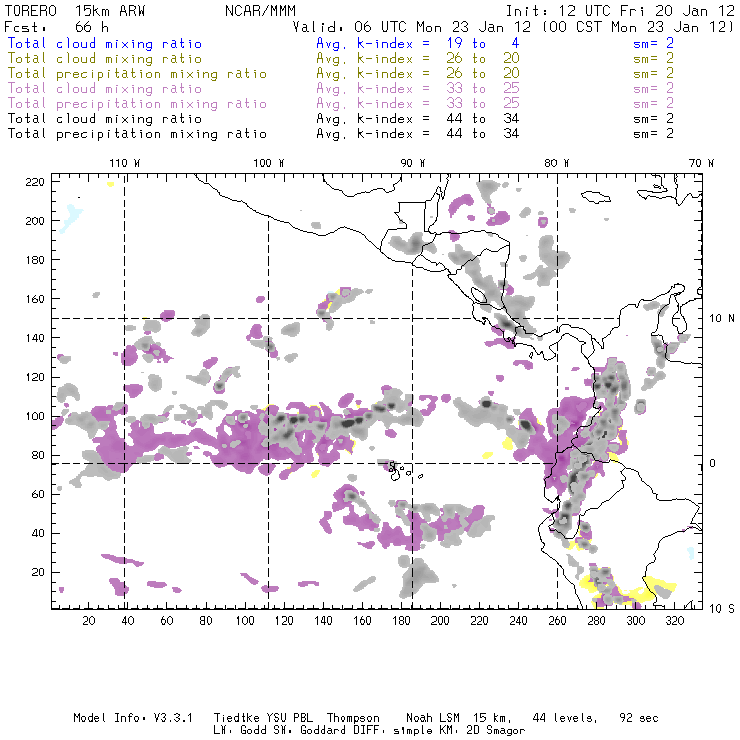Click the '320' tick label on the horizontal axis
The height and width of the screenshot is (740, 740).
[x=675, y=621]
